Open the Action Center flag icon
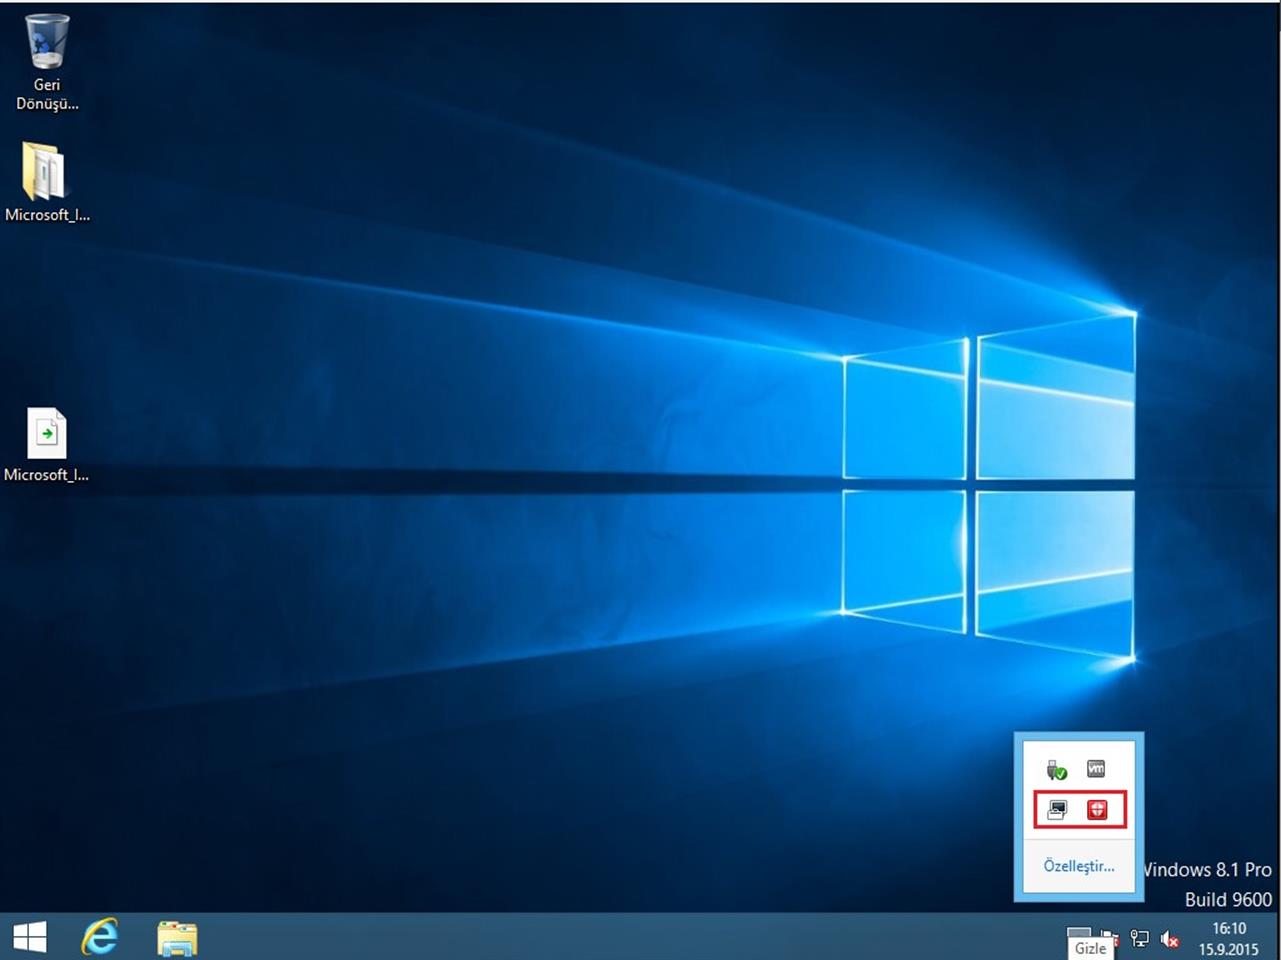Image resolution: width=1281 pixels, height=960 pixels. [1110, 938]
